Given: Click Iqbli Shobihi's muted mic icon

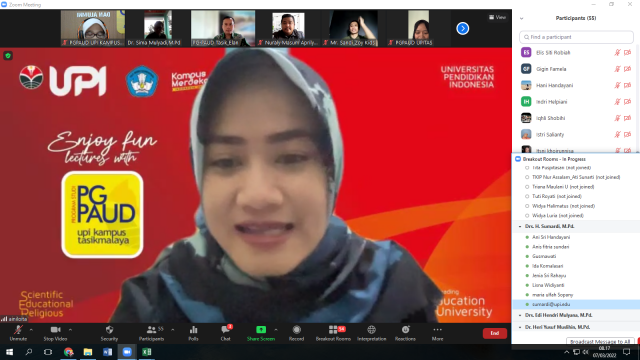Looking at the screenshot, I should pos(618,118).
